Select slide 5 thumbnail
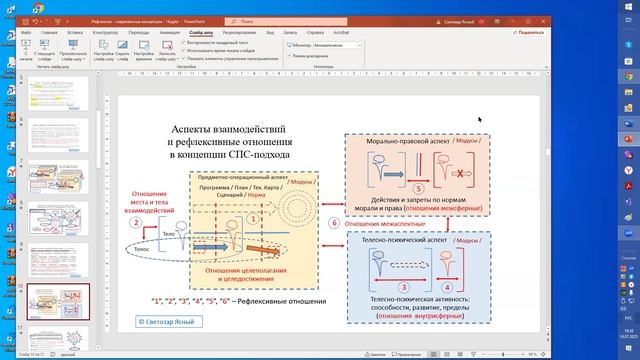The height and width of the screenshot is (360, 640). 58,93
